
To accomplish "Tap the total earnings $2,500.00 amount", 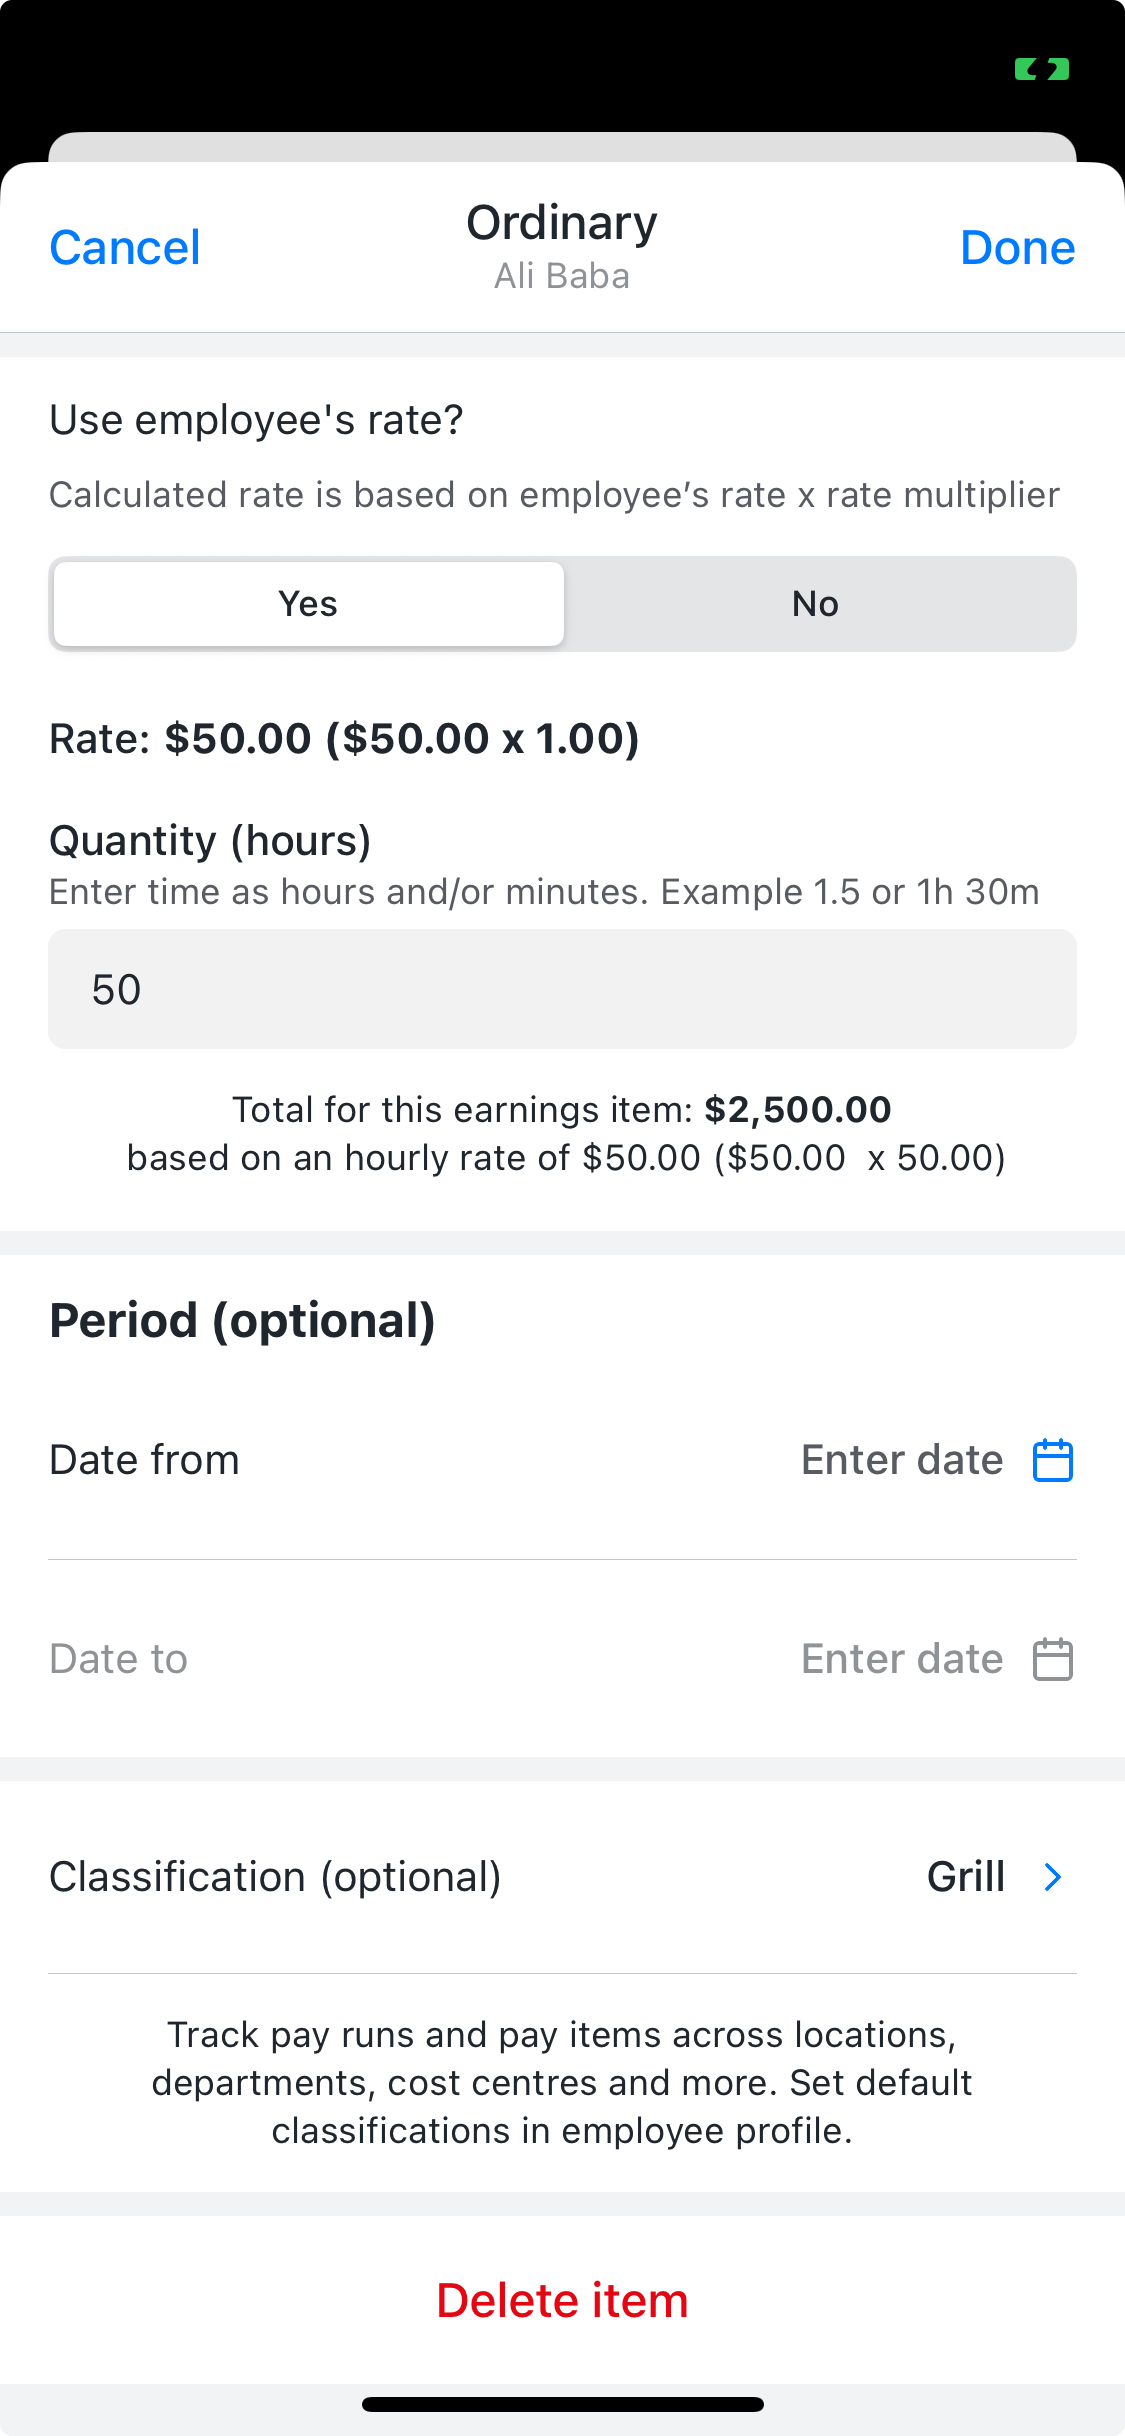I will coord(797,1110).
